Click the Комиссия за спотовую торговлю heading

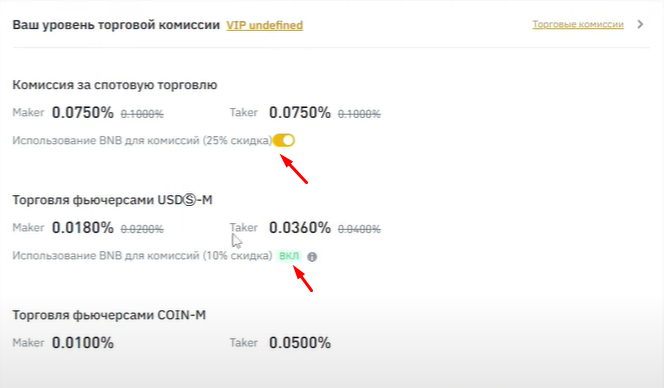point(115,85)
